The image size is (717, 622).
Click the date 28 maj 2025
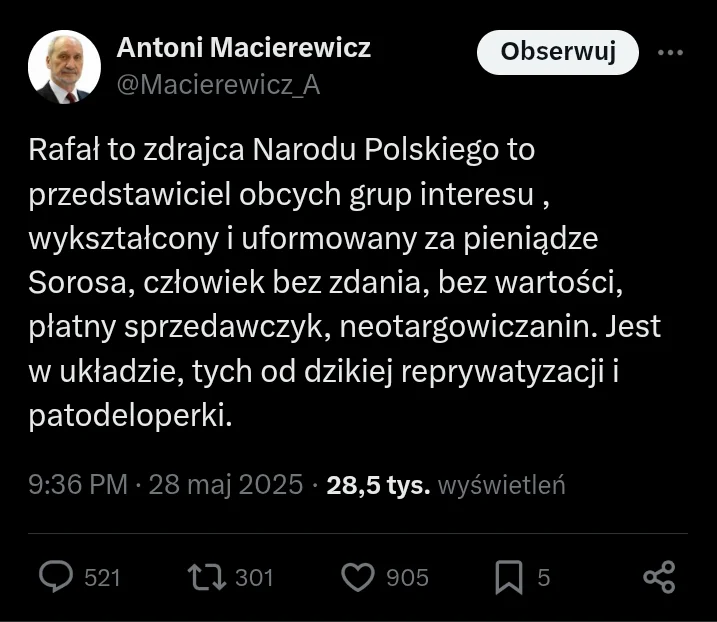click(x=226, y=485)
